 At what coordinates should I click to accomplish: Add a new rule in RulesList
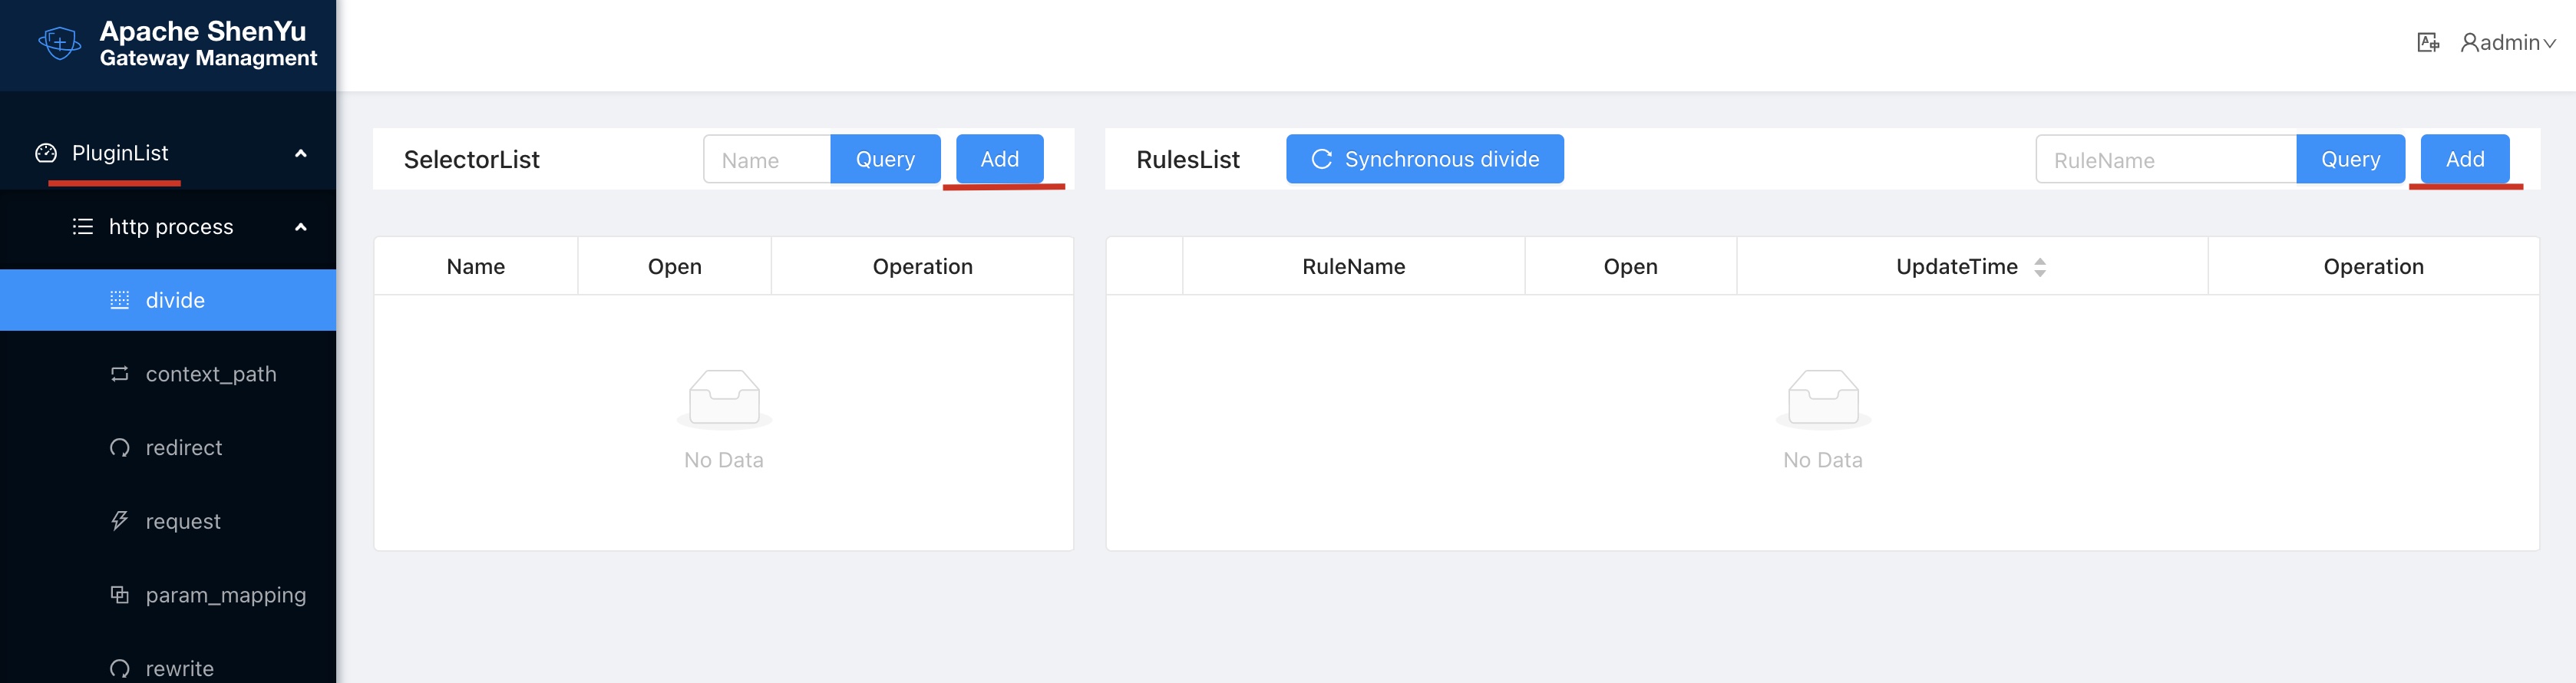(2464, 159)
